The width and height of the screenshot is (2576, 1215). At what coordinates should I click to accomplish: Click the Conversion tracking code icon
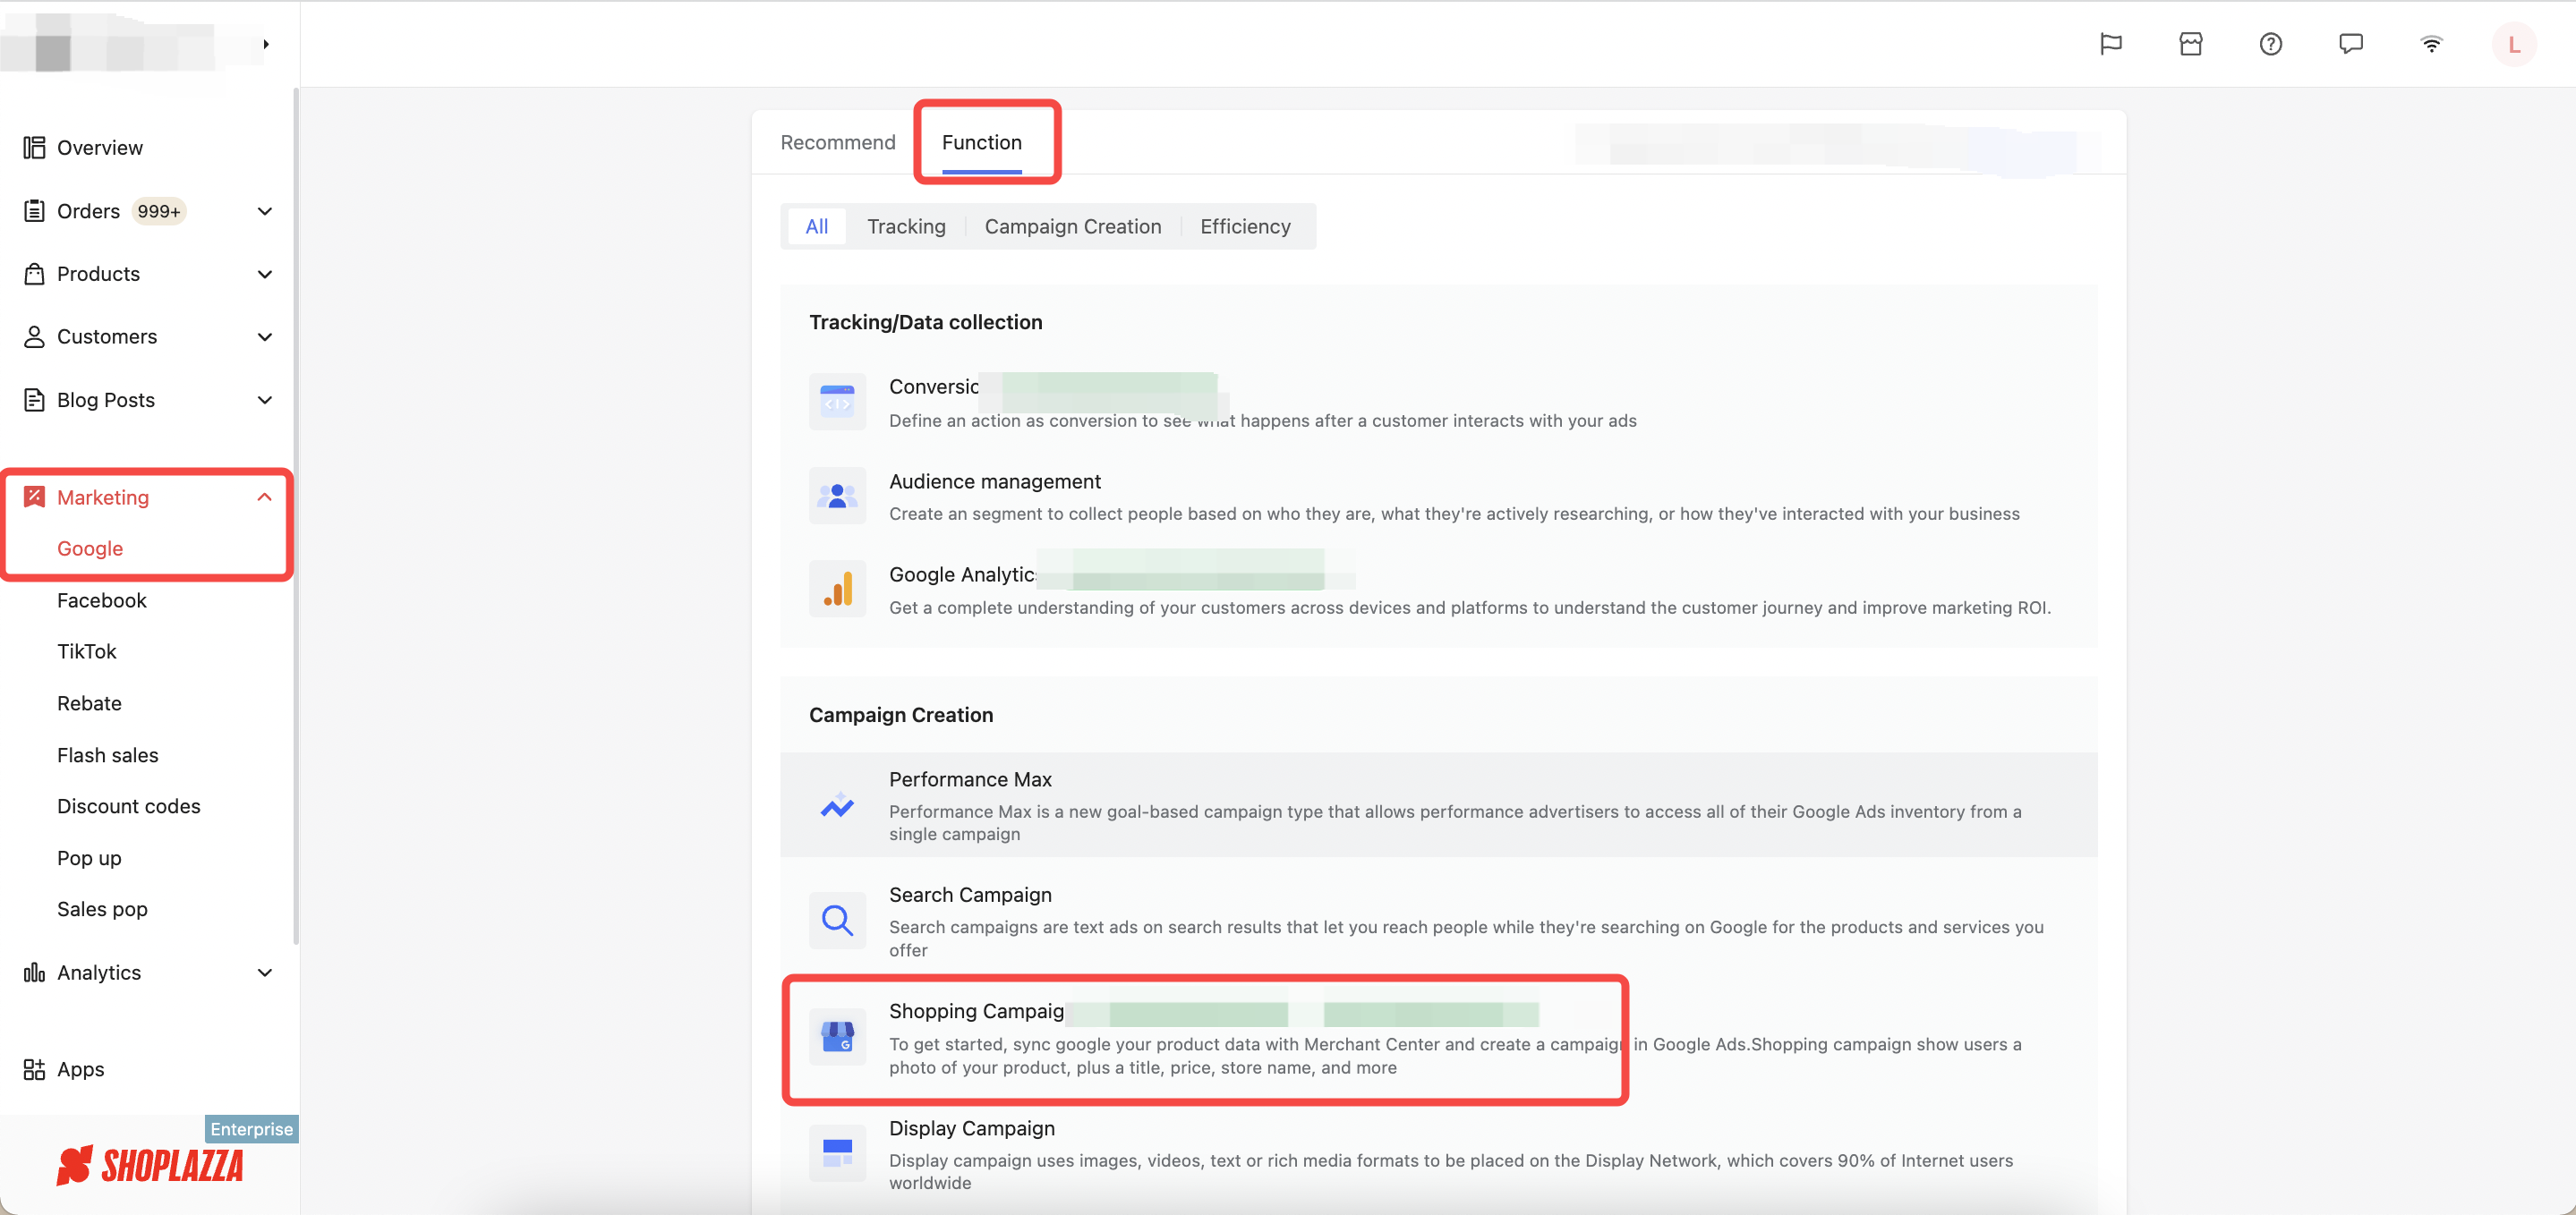click(837, 402)
